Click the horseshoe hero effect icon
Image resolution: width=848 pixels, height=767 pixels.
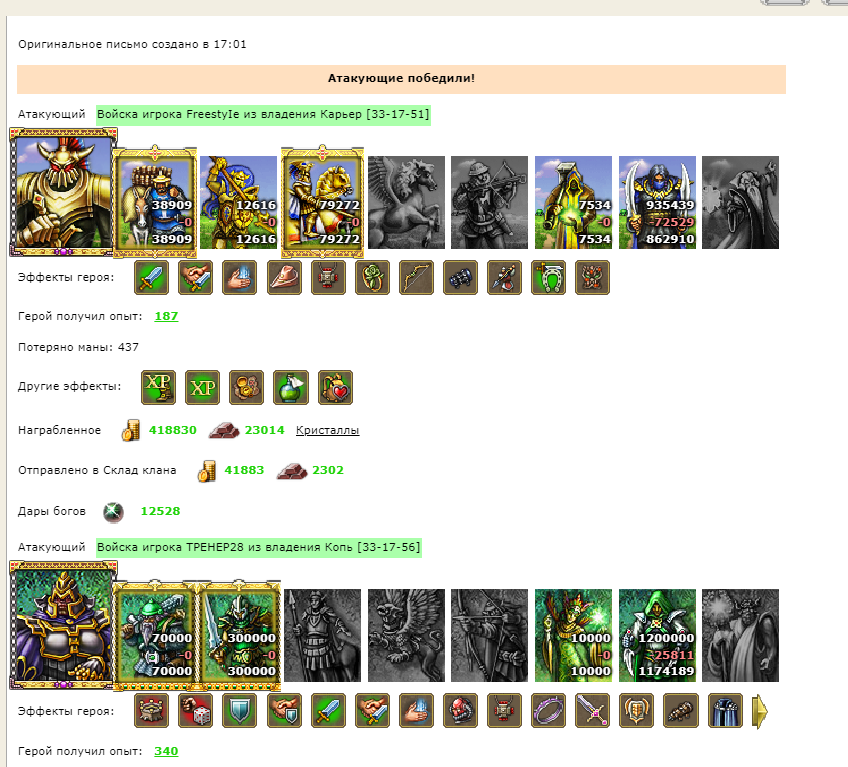(548, 277)
